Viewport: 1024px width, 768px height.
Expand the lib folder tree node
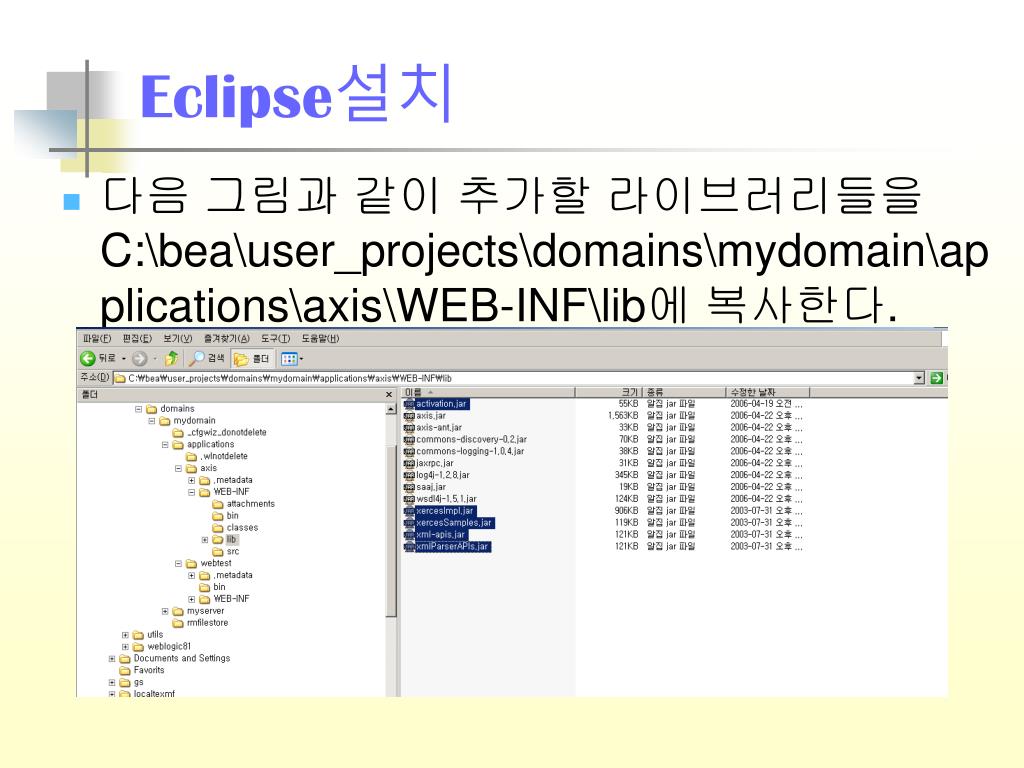pyautogui.click(x=205, y=540)
